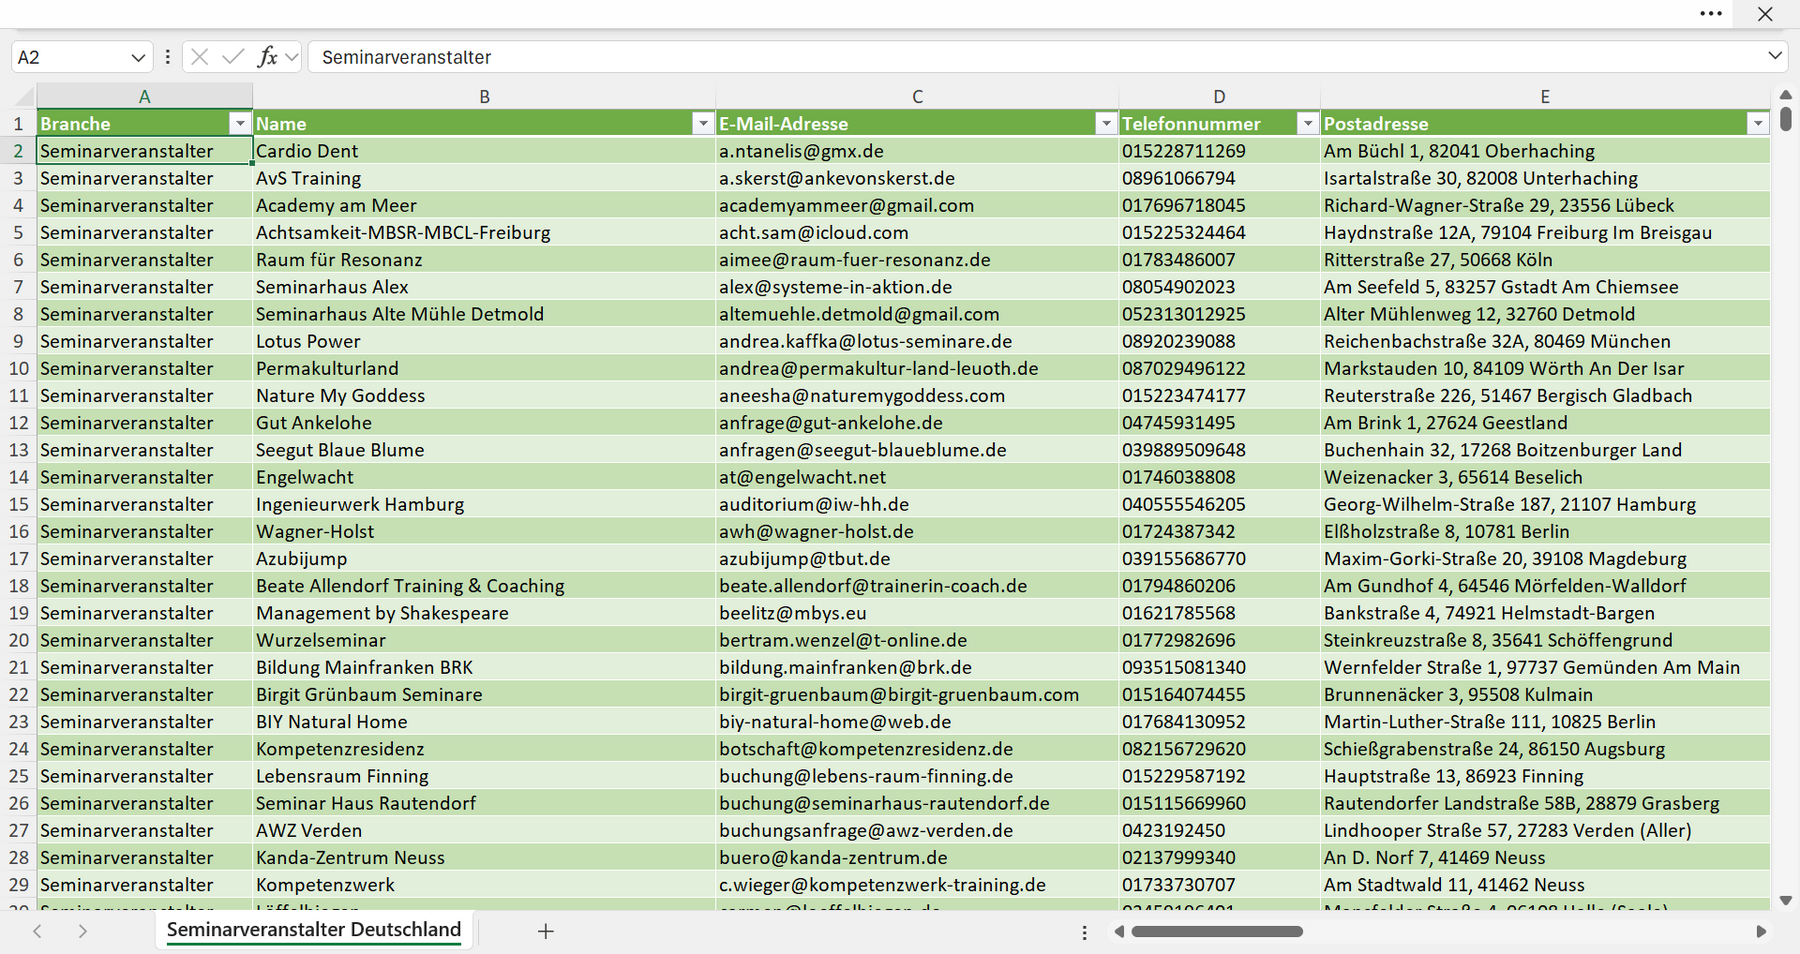
Task: Select cell altemuehle.detmold@gmail.com
Action: pos(918,314)
